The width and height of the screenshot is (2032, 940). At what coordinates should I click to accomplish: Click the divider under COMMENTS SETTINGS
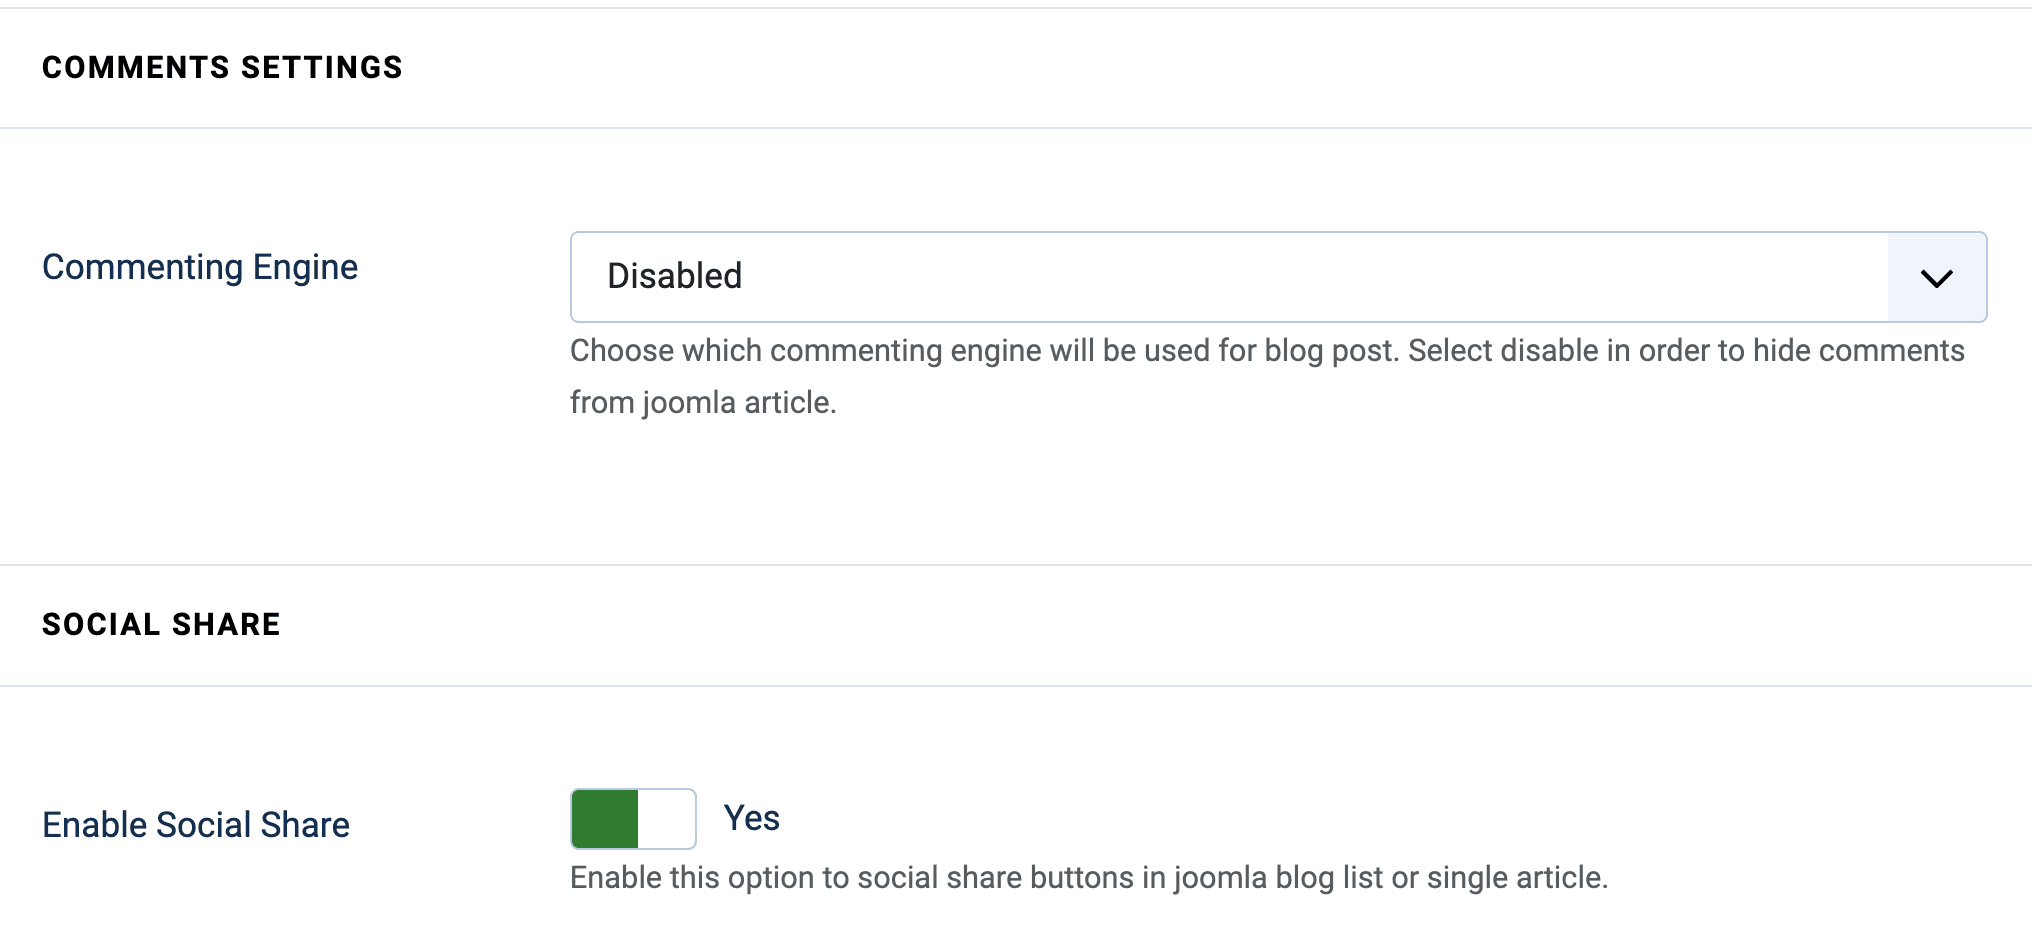tap(1016, 127)
